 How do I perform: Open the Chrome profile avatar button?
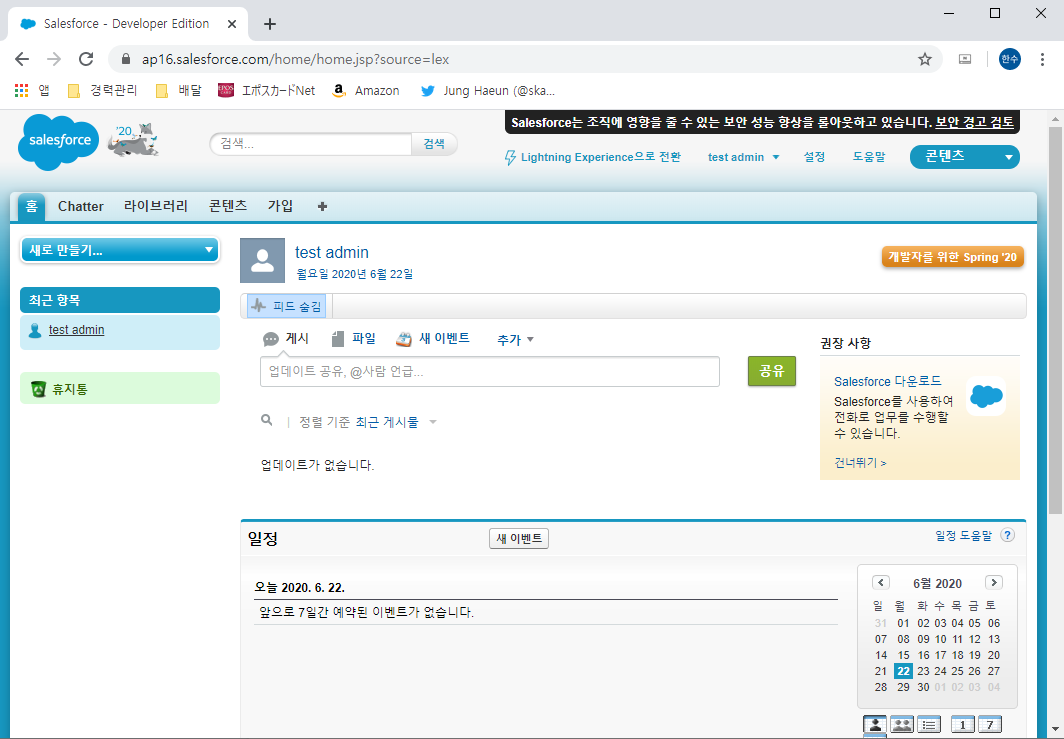(x=1010, y=59)
